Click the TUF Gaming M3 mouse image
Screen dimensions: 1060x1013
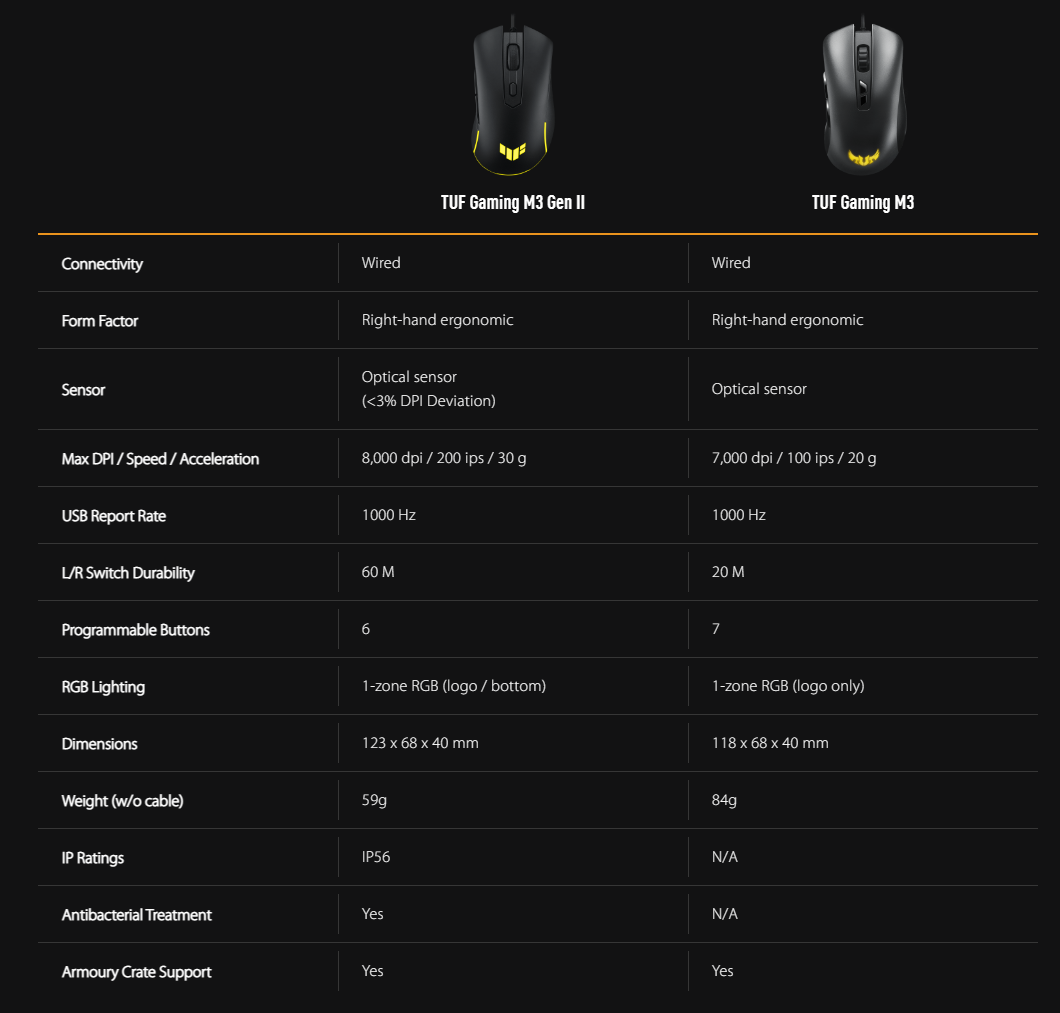click(862, 95)
